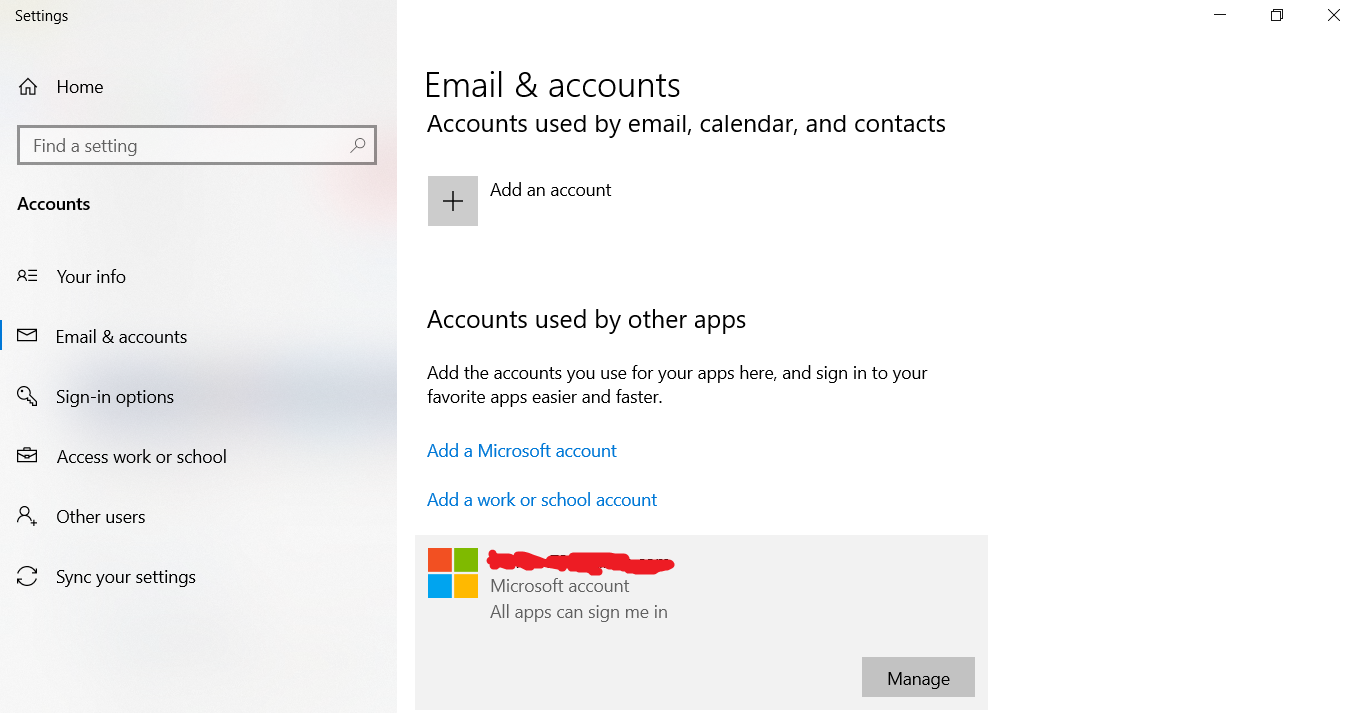
Task: Click the Access work or school briefcase icon
Action: (x=27, y=456)
